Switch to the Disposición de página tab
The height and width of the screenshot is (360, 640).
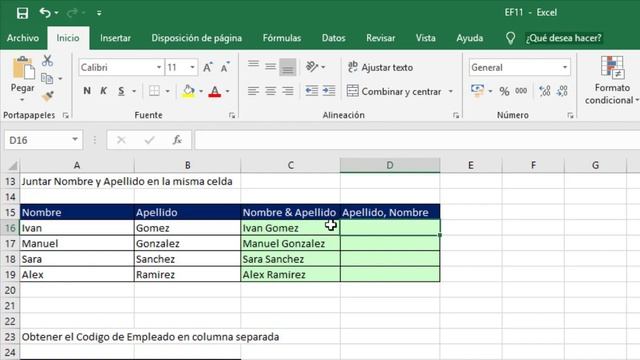(x=197, y=38)
